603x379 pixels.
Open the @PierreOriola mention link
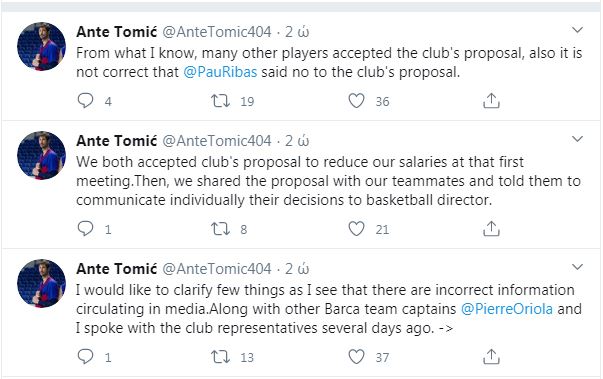(507, 309)
